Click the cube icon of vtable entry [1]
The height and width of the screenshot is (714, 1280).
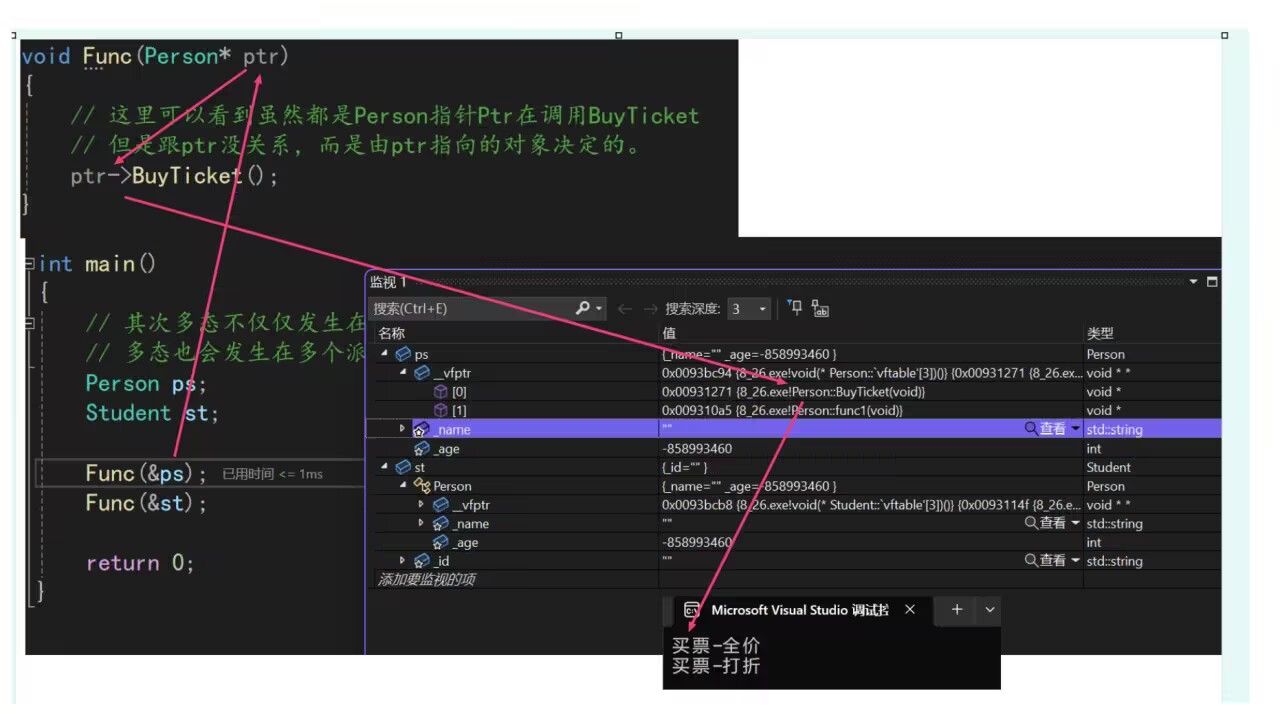(440, 411)
